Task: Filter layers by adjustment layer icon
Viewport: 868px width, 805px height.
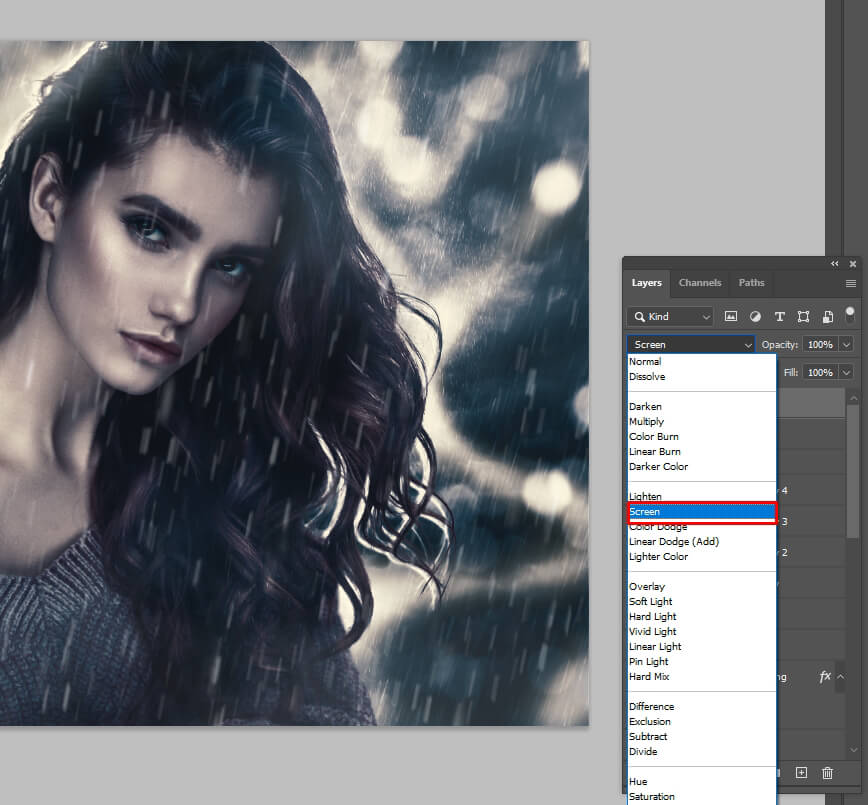Action: tap(755, 317)
